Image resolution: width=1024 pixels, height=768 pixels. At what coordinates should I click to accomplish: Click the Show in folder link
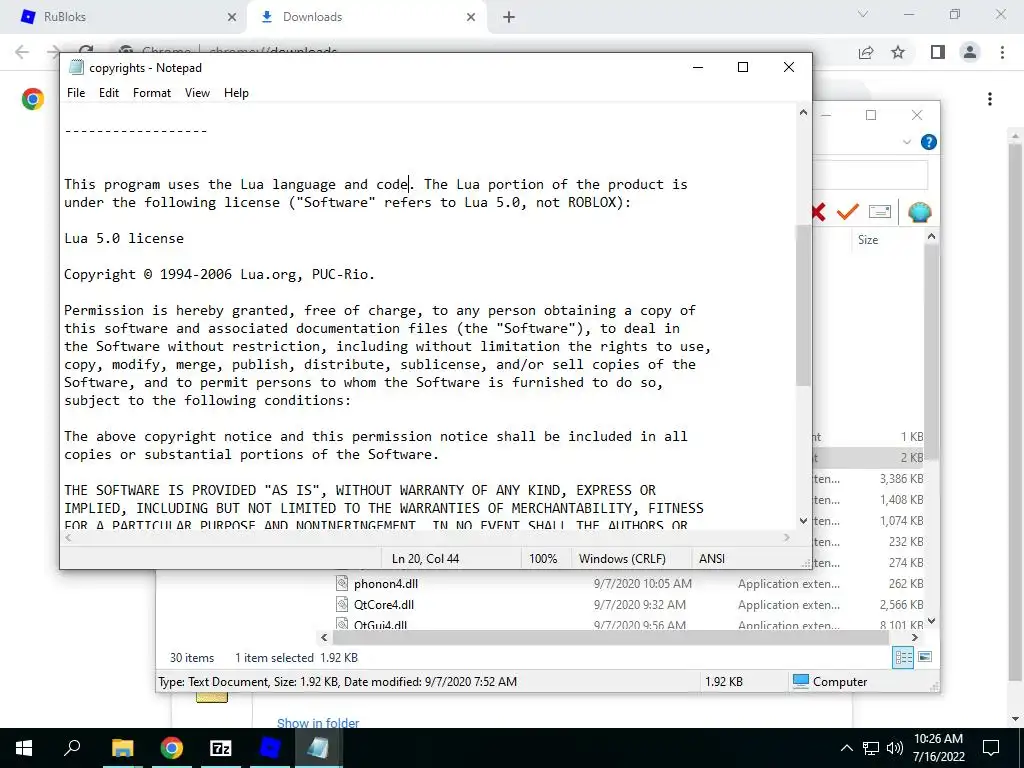(x=318, y=723)
